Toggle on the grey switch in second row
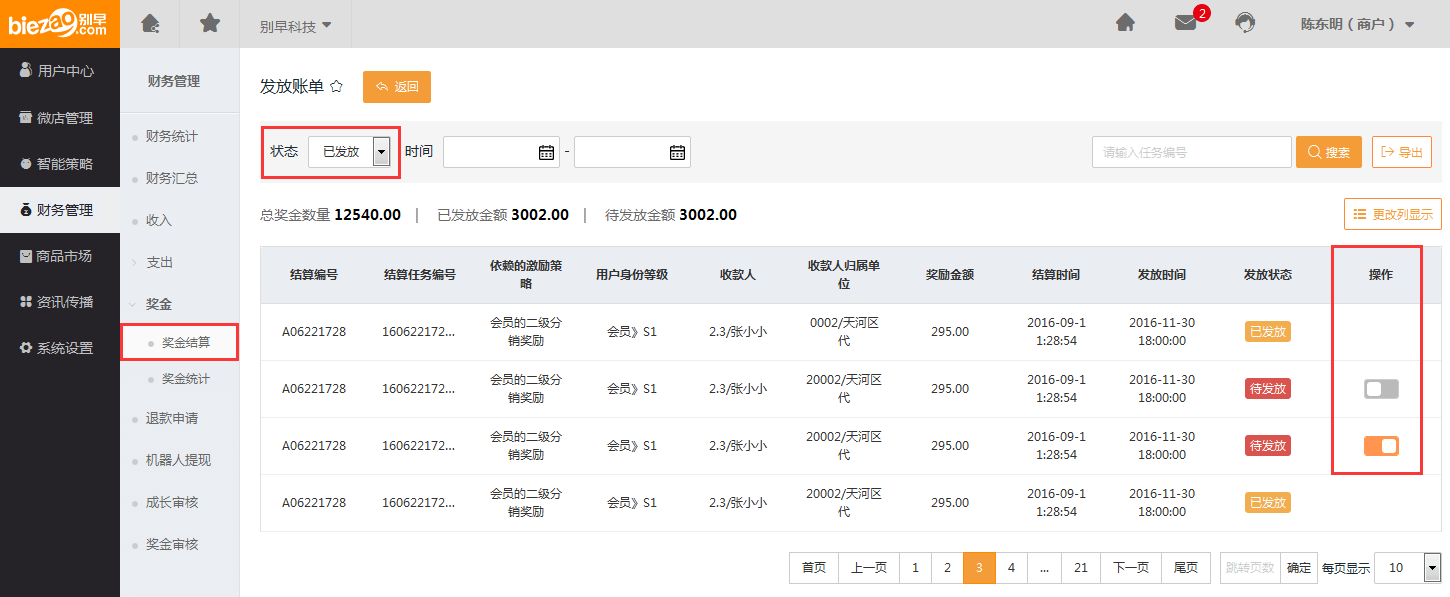Image resolution: width=1450 pixels, height=597 pixels. [x=1381, y=389]
